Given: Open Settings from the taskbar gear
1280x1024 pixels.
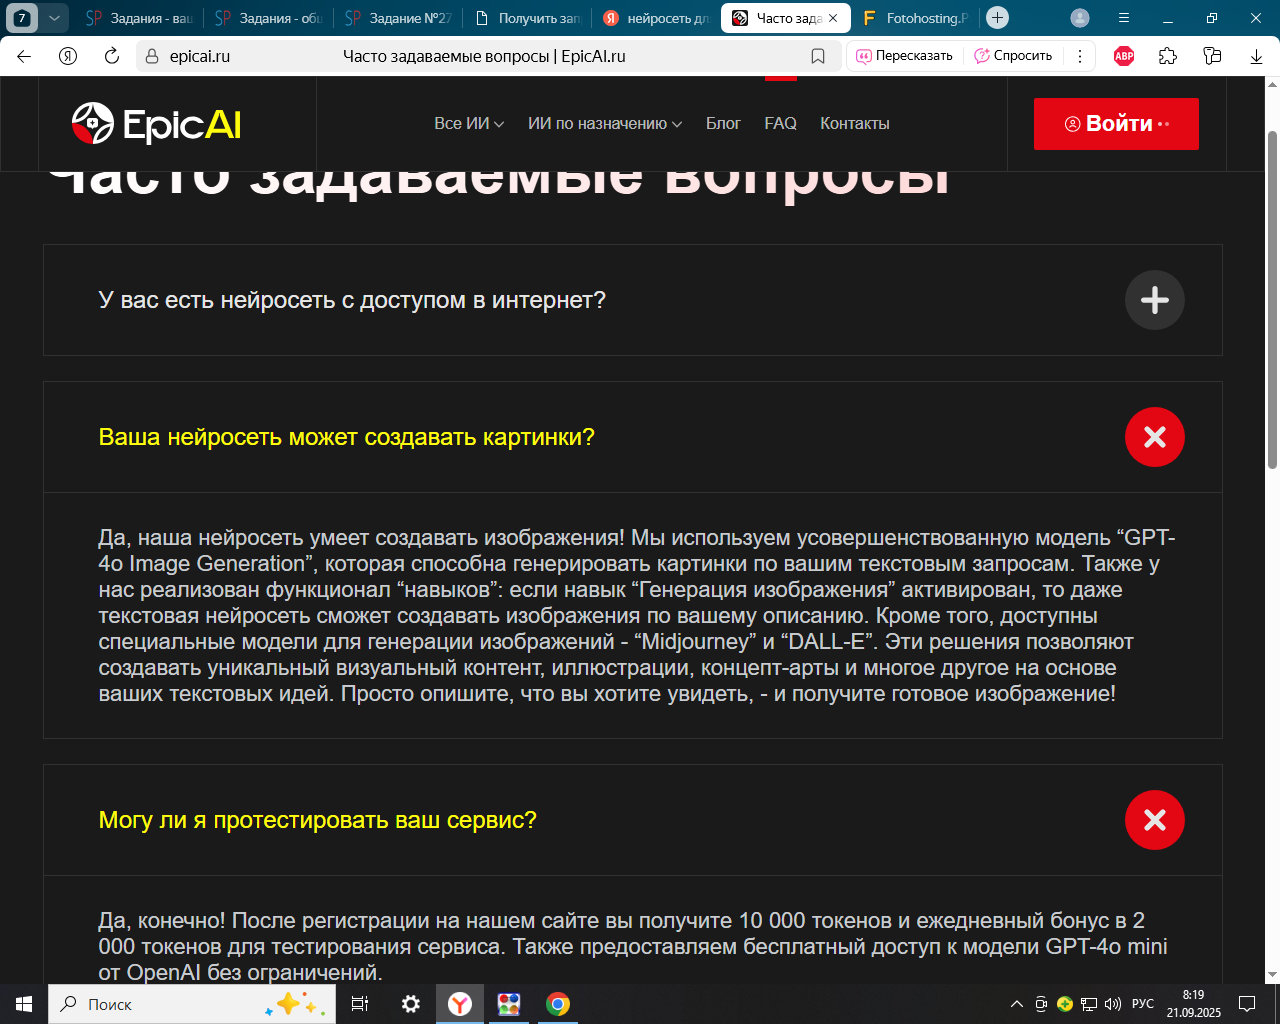Looking at the screenshot, I should [x=411, y=1004].
